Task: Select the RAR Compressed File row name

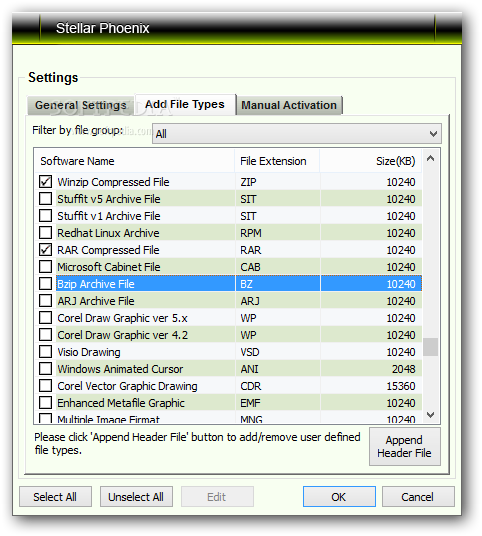Action: [108, 250]
